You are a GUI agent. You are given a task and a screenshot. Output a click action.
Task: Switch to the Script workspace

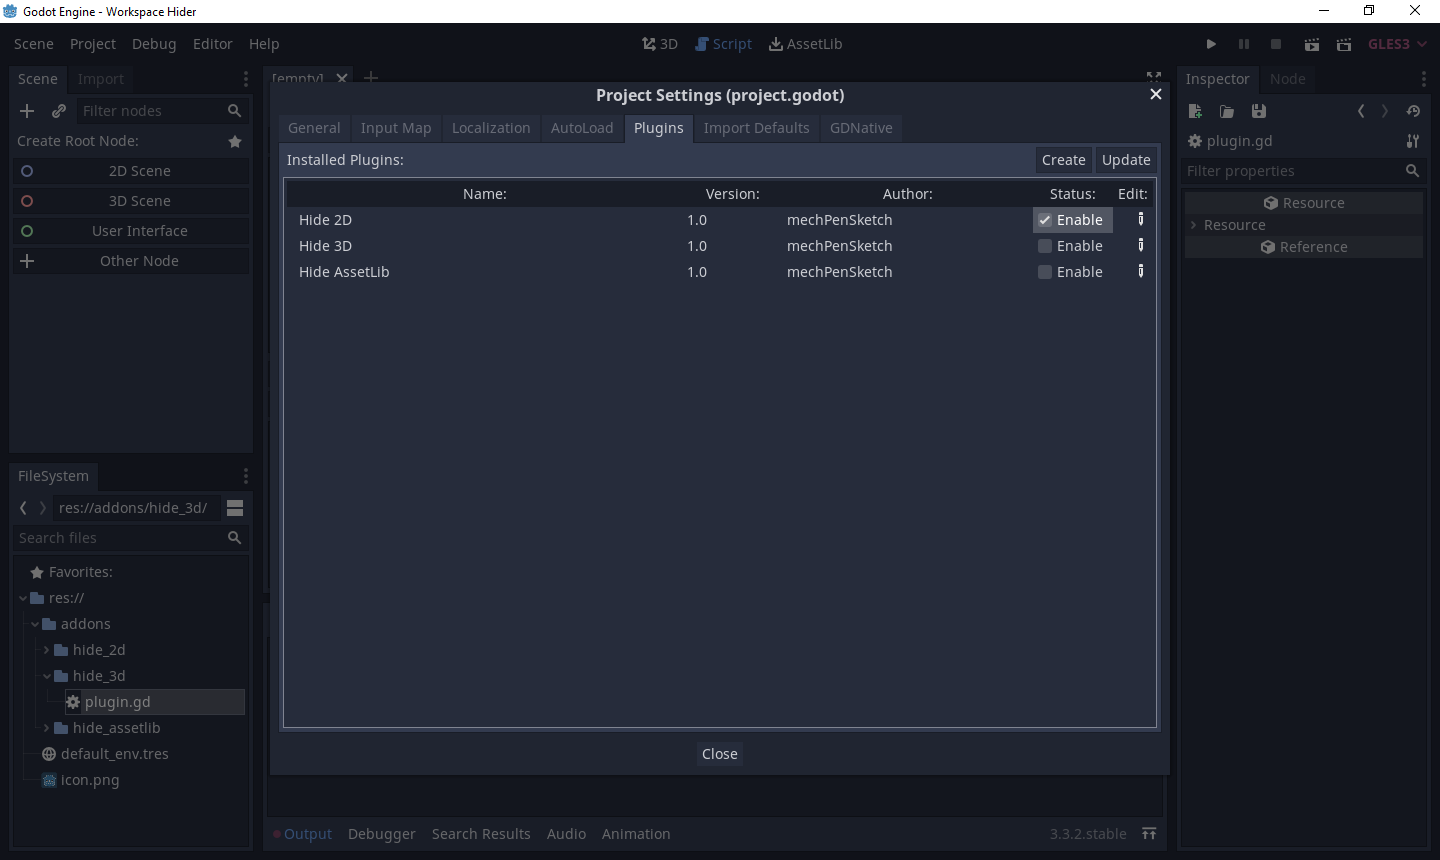click(723, 44)
